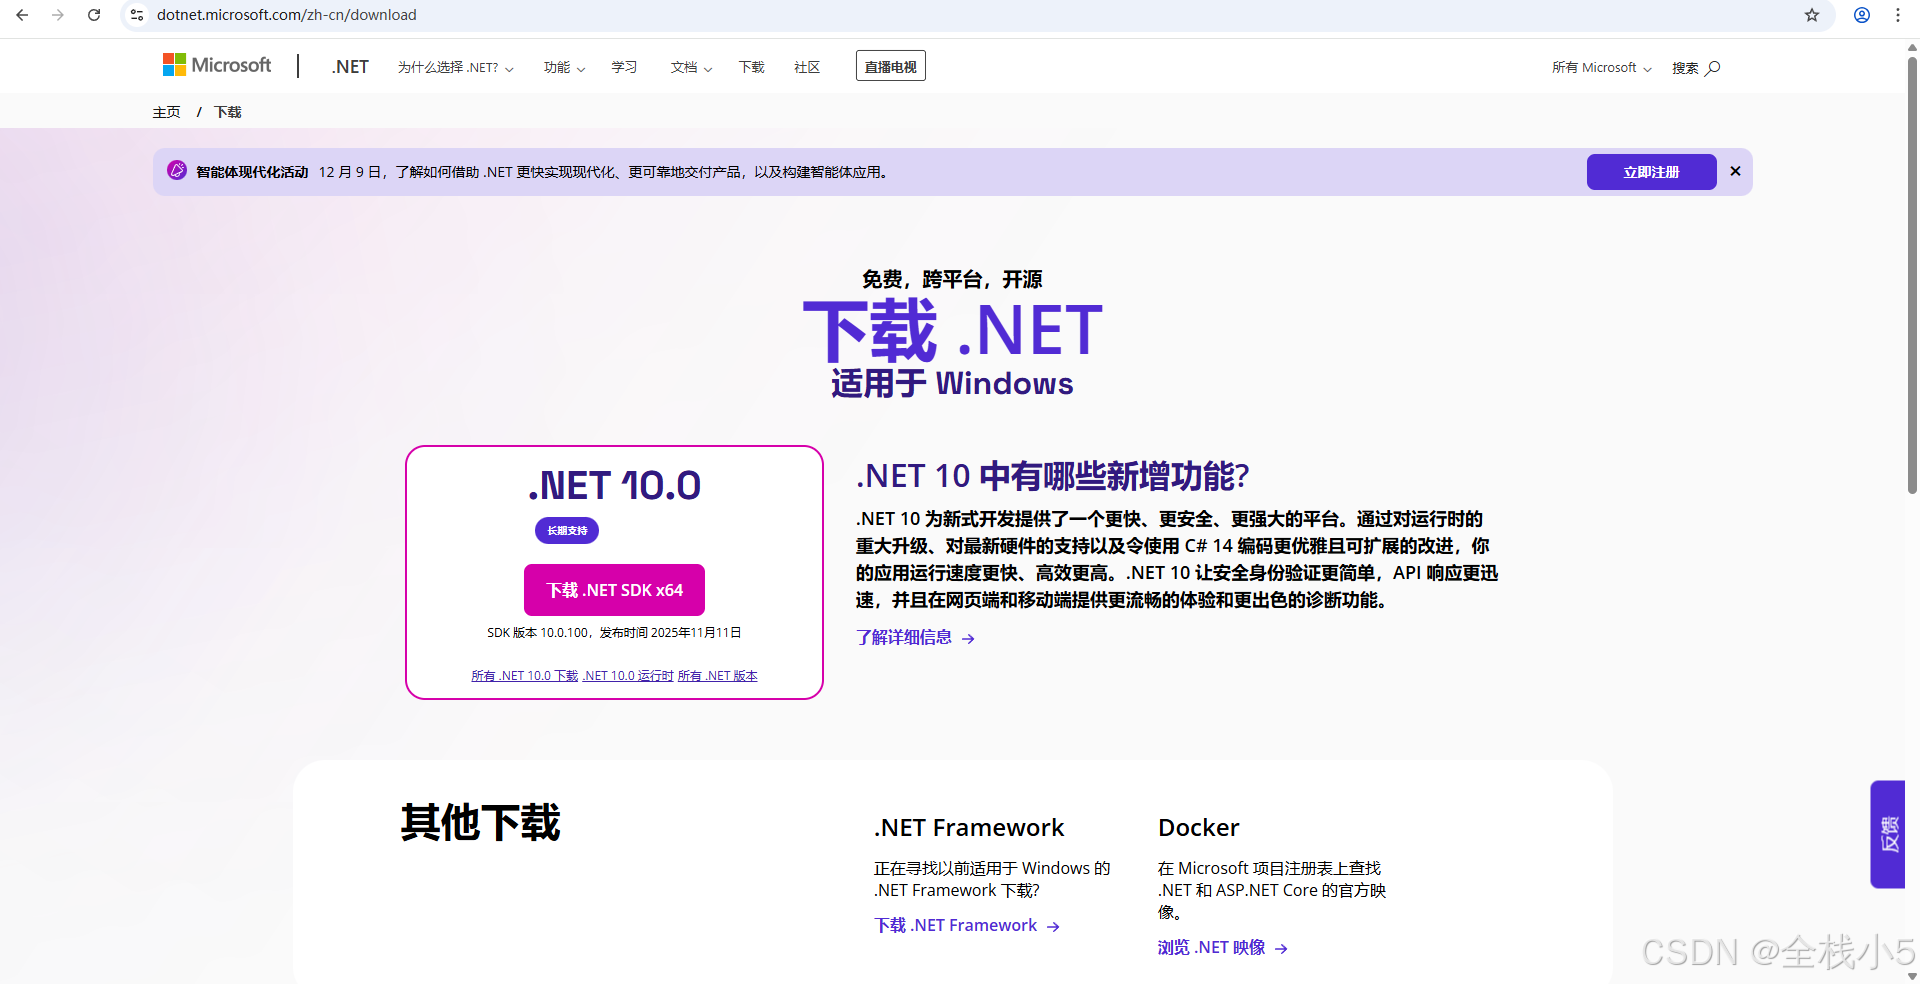This screenshot has width=1920, height=984.
Task: Open 所有 .NET 10.0 下载 link
Action: click(x=525, y=676)
